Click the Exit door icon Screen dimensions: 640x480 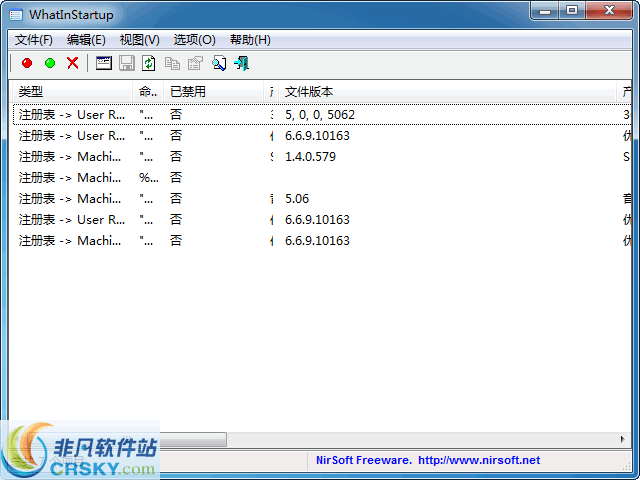point(242,63)
